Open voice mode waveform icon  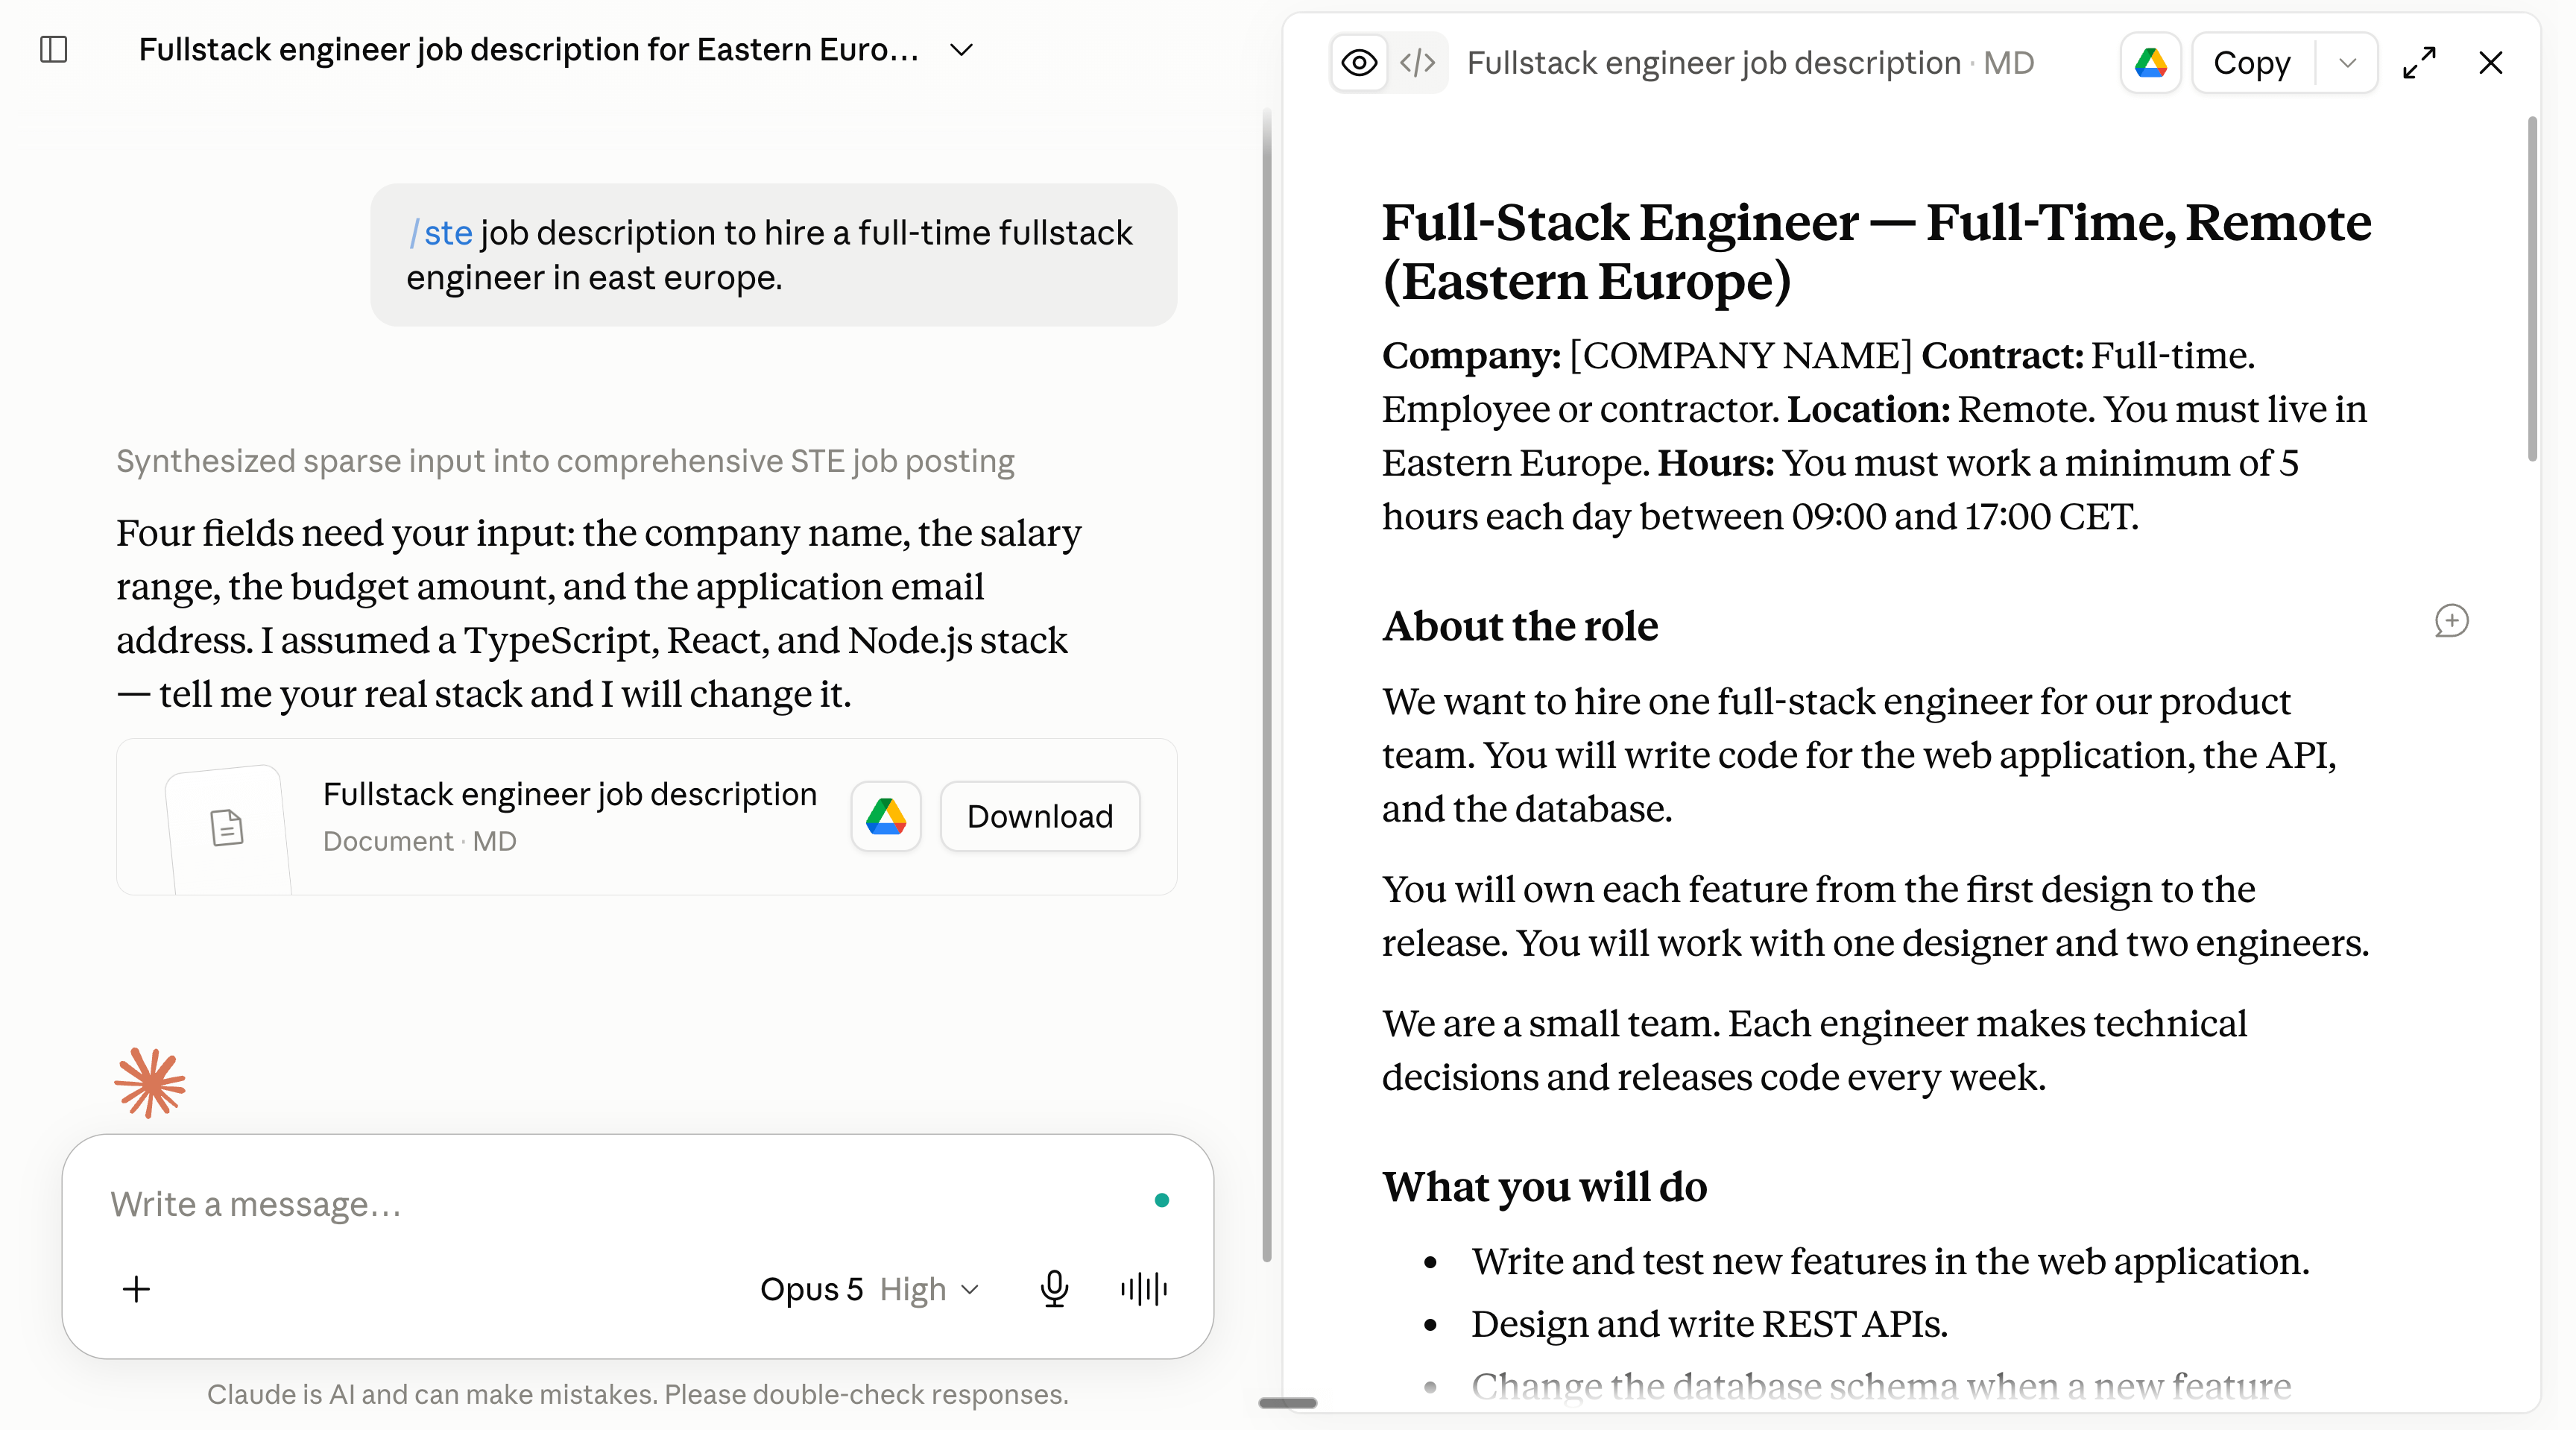click(1144, 1288)
